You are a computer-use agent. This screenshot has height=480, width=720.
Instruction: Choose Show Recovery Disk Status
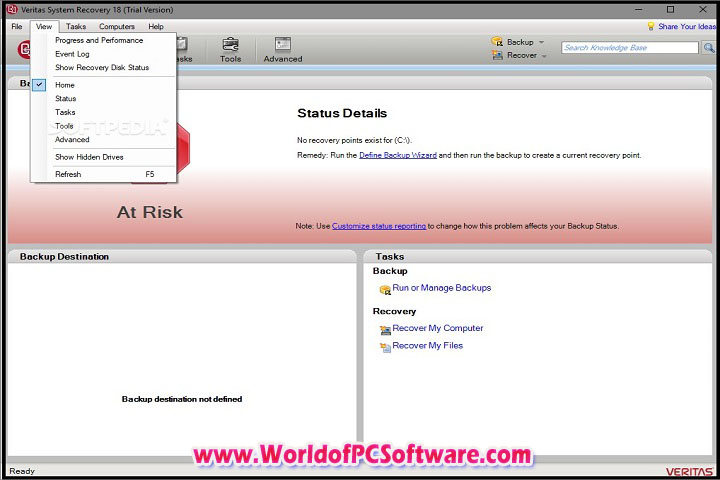tap(102, 67)
